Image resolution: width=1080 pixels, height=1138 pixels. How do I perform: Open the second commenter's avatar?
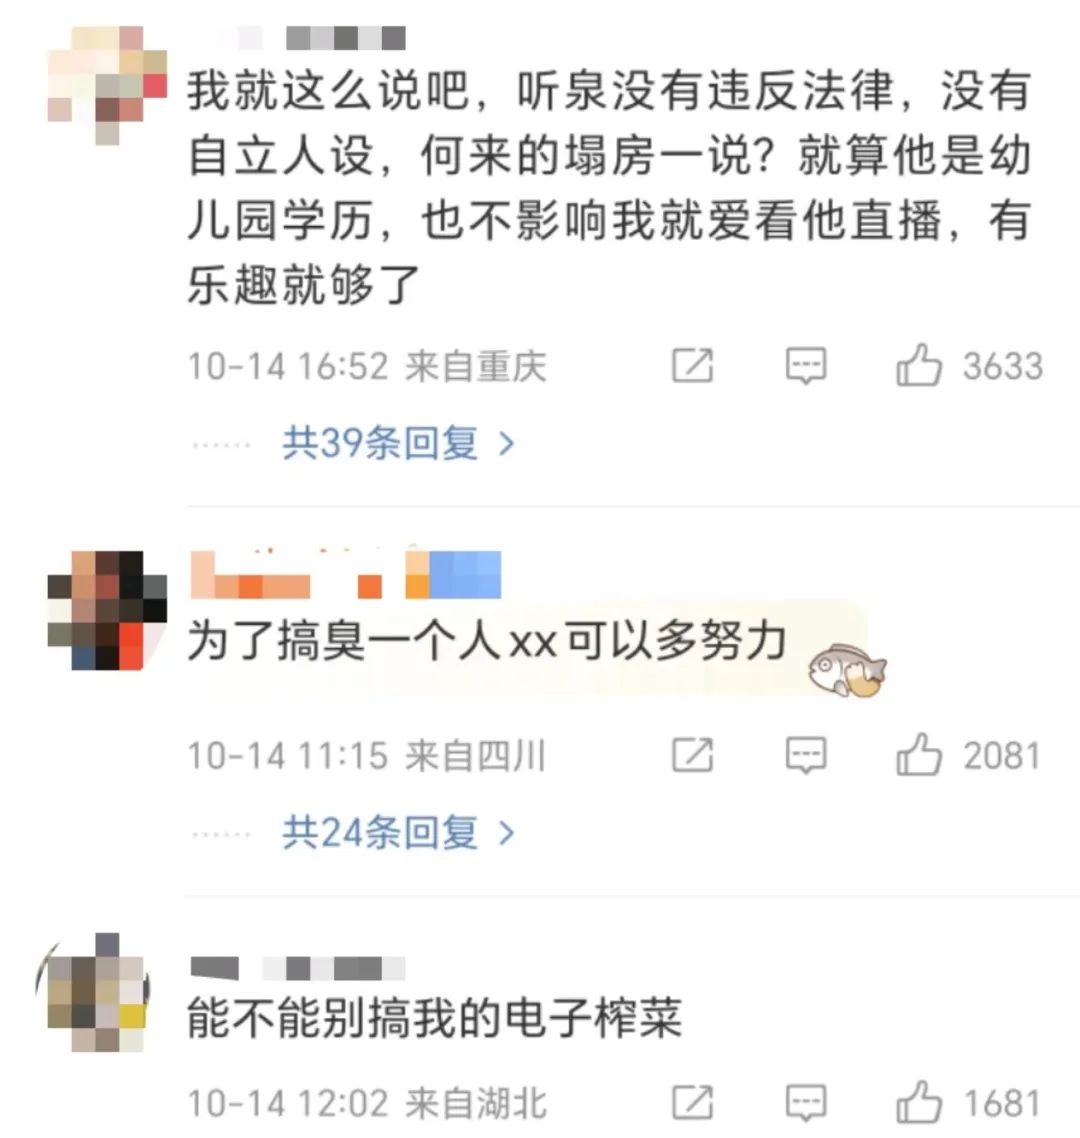click(107, 610)
